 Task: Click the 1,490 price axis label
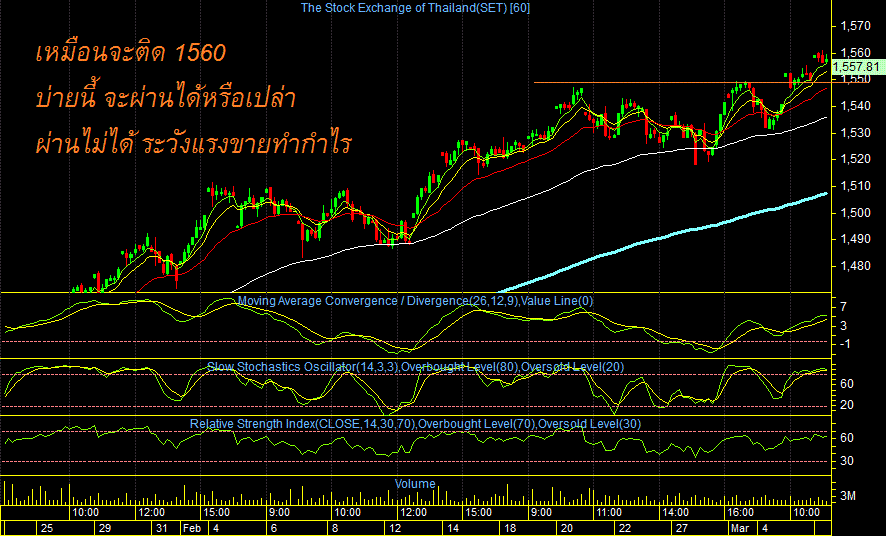coord(855,239)
